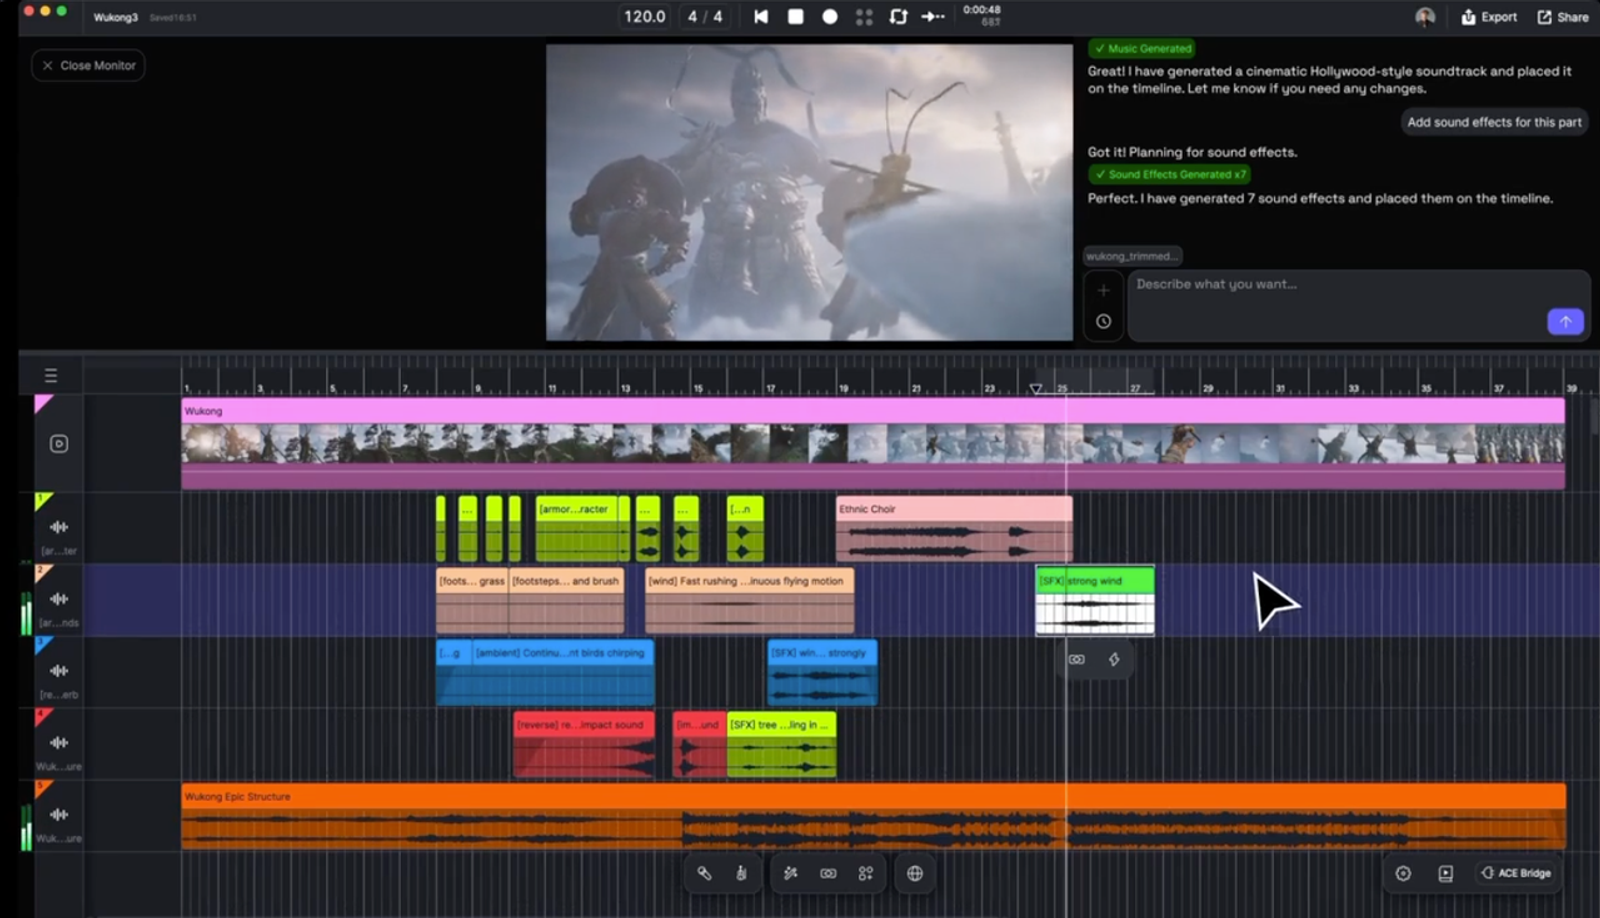Viewport: 1600px width, 918px height.
Task: Select the Wukong Epic Structure clip
Action: 873,817
